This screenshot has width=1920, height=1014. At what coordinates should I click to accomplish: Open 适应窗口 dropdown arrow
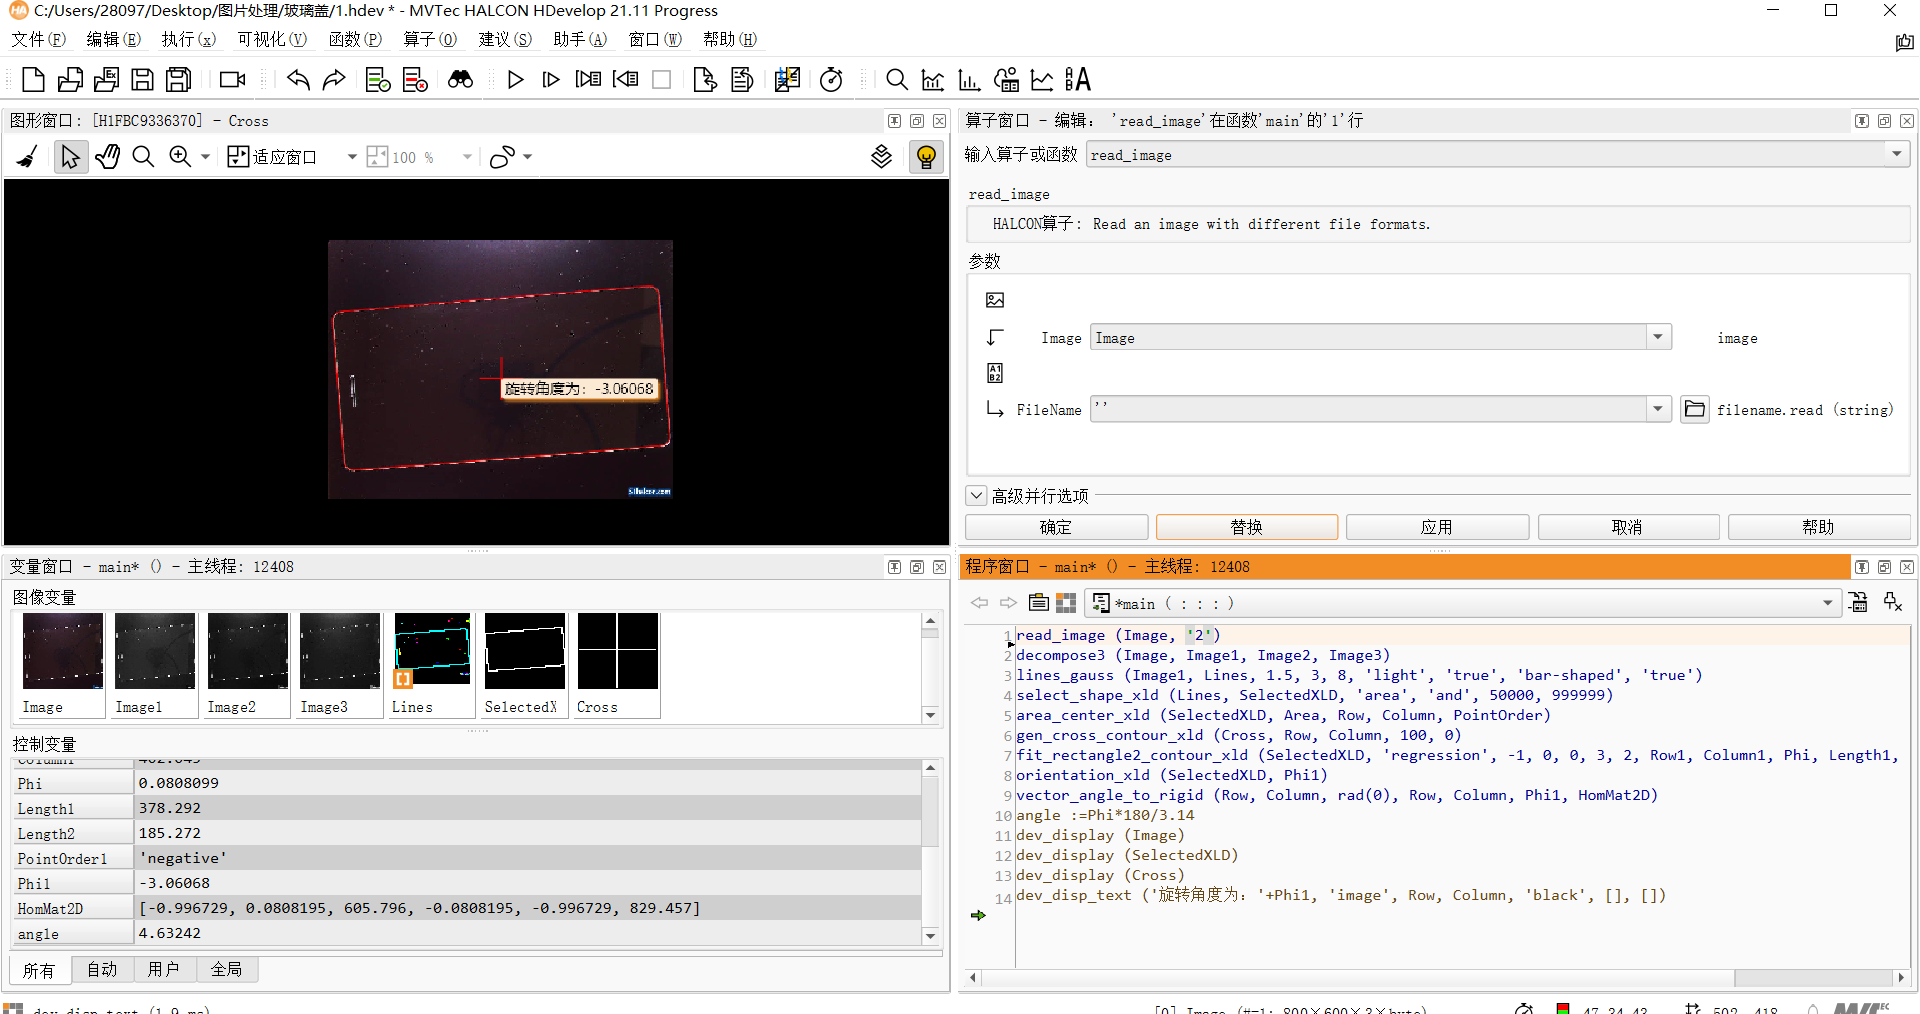352,157
